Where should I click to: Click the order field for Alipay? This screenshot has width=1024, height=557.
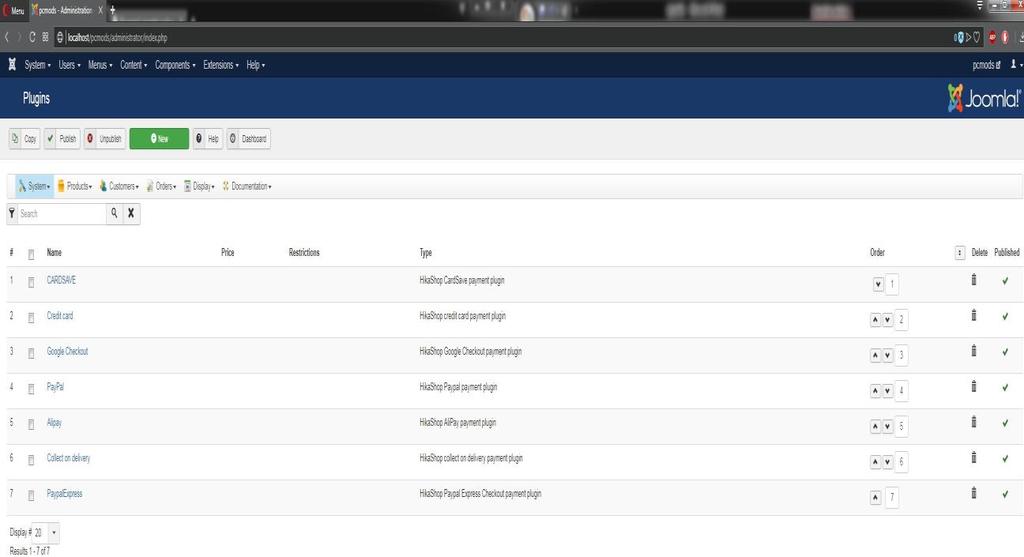pos(901,426)
